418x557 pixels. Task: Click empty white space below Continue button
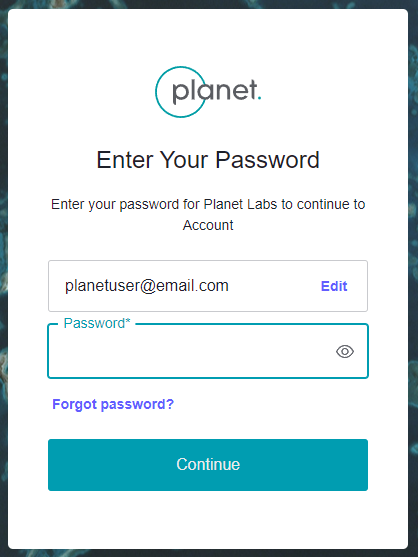(208, 519)
